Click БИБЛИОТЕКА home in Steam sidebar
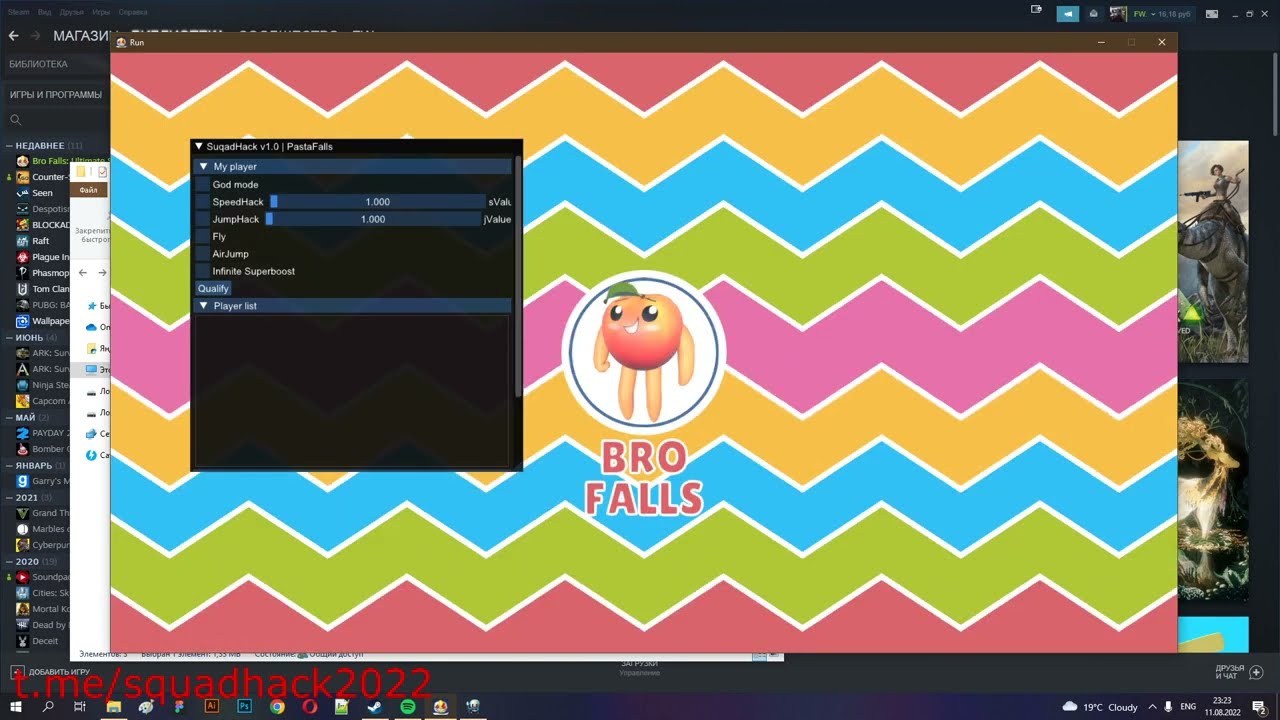The height and width of the screenshot is (720, 1280). tap(38, 64)
